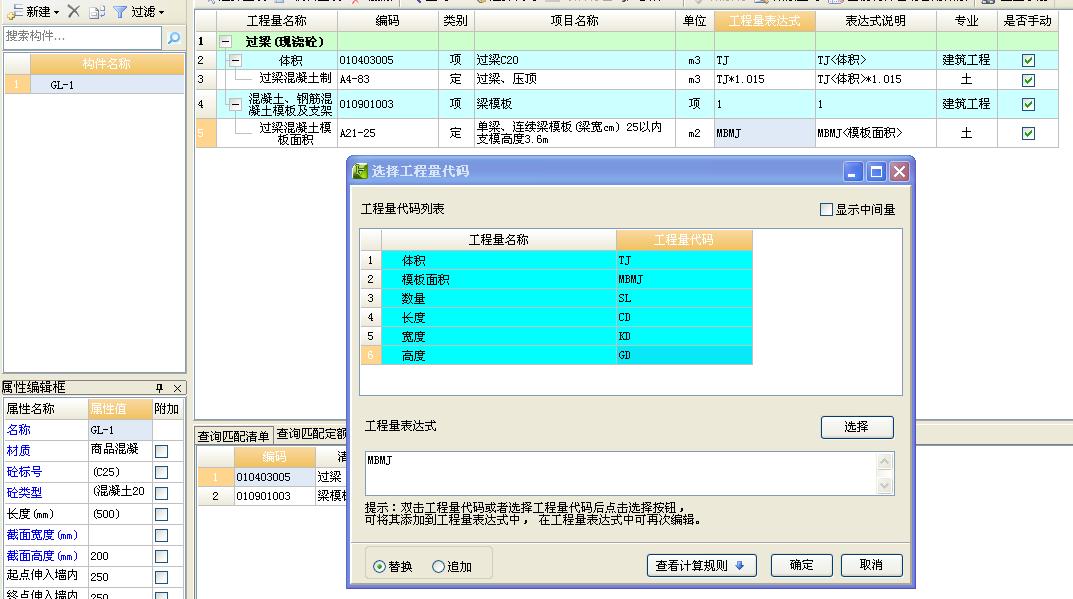
Task: Click the 工程量代码 column header in the dialog
Action: pyautogui.click(x=684, y=240)
